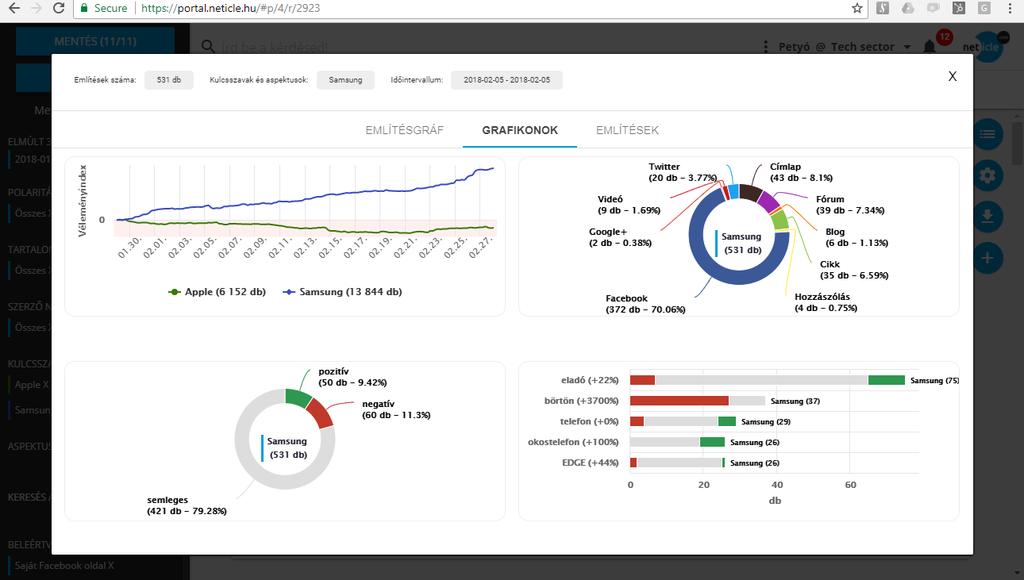This screenshot has width=1024, height=580.
Task: Toggle the Apple series in the legend
Action: click(x=217, y=292)
